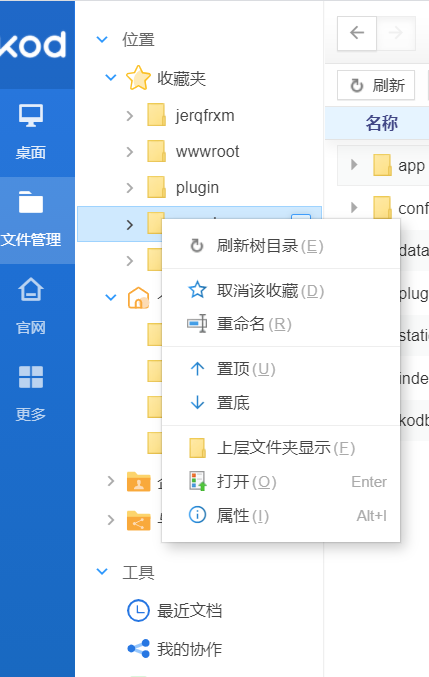Screen dimensions: 429x677
Task: Expand the app folder triangle in file list
Action: (354, 165)
